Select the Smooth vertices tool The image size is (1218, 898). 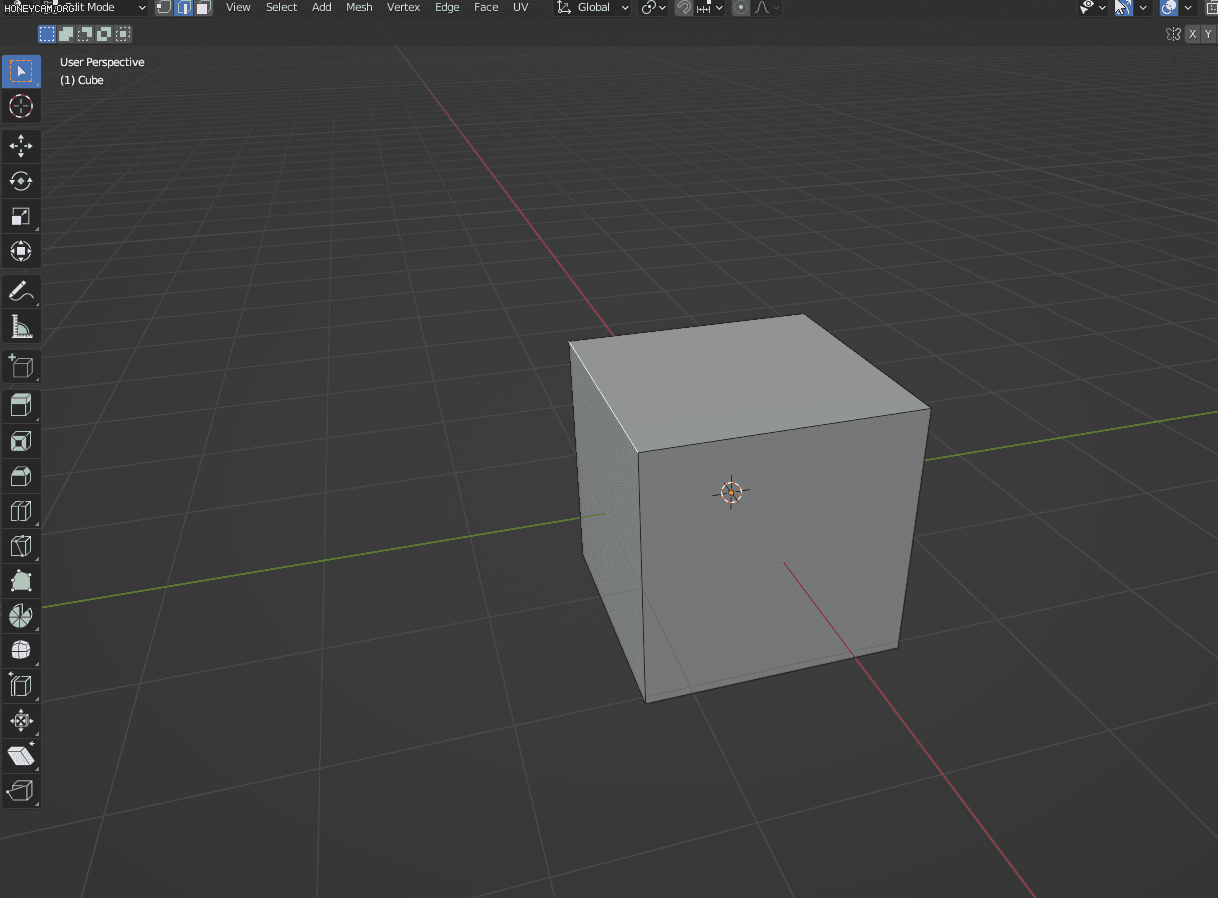point(21,651)
